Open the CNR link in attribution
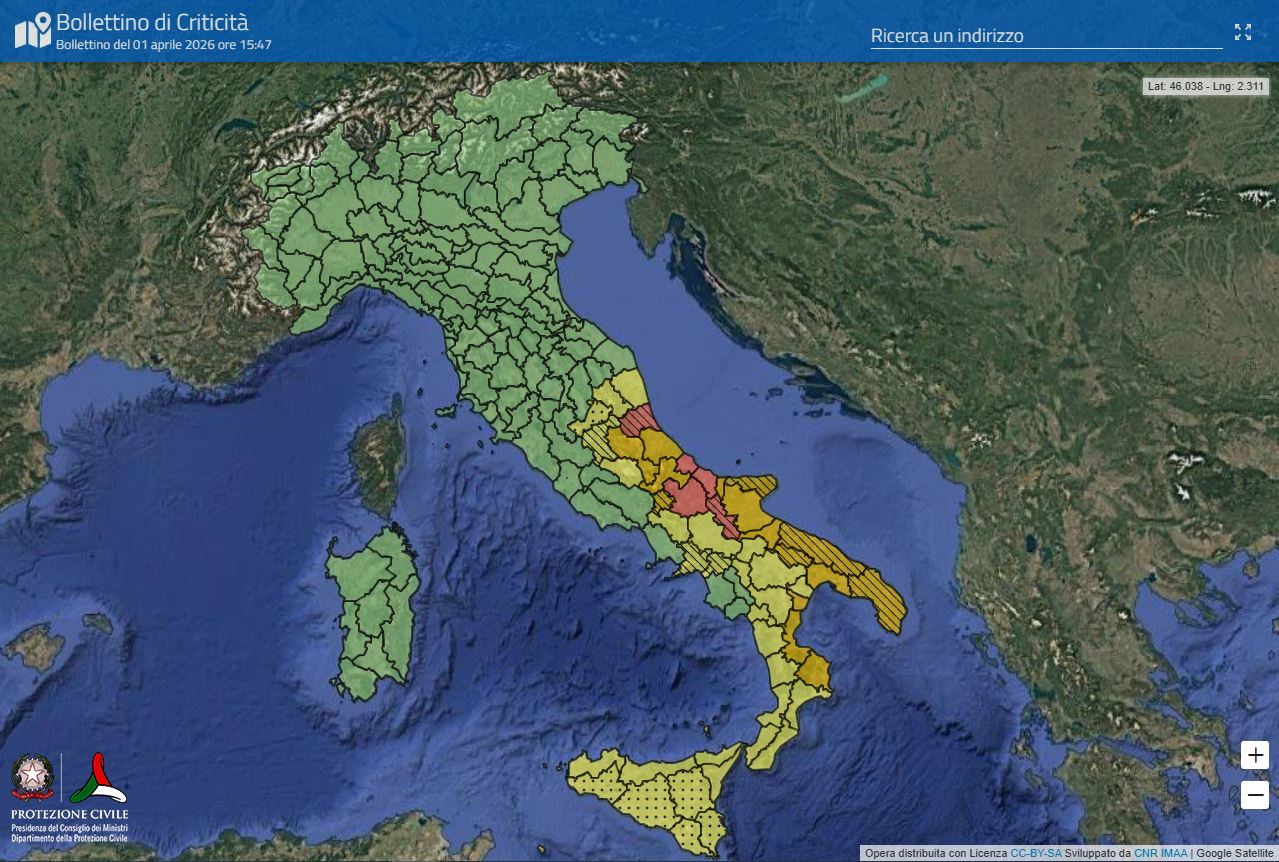This screenshot has width=1279, height=862. pyautogui.click(x=1147, y=853)
